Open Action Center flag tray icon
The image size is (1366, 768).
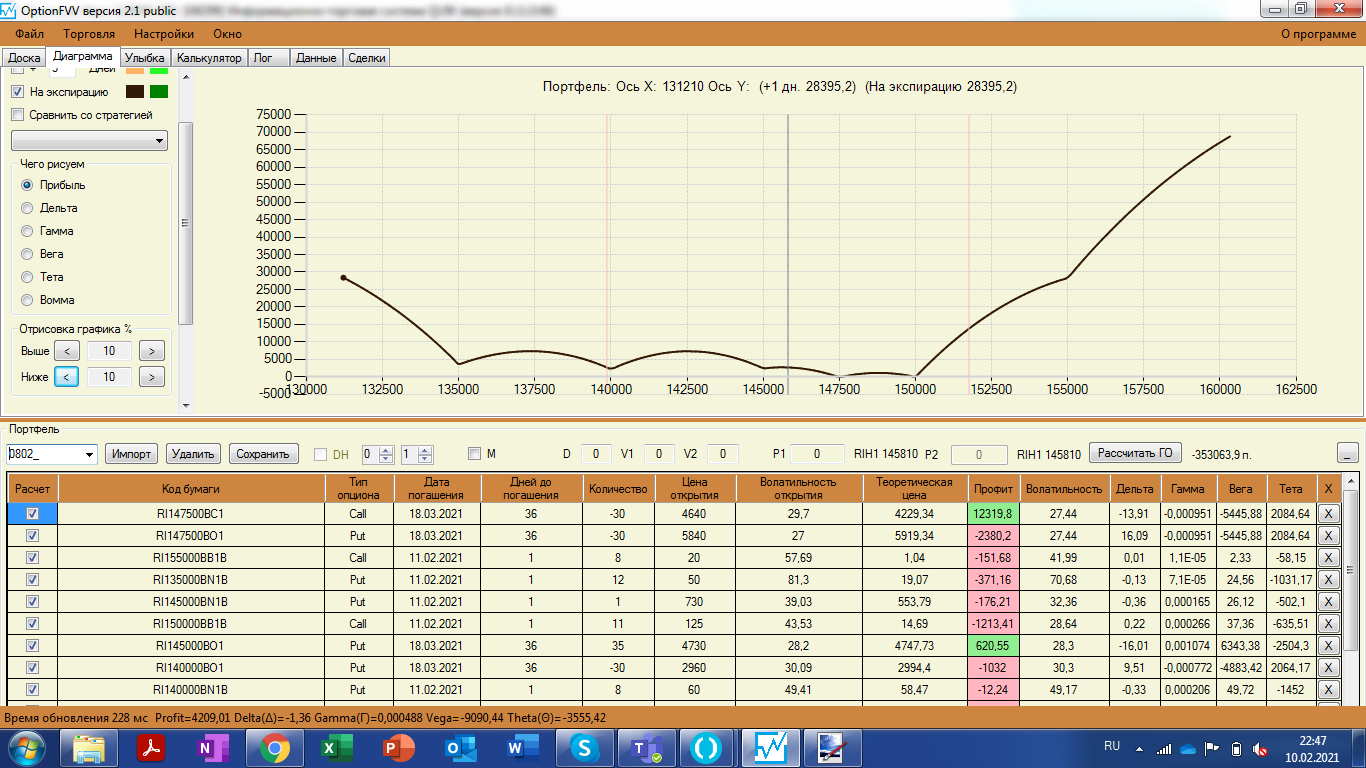click(1212, 747)
